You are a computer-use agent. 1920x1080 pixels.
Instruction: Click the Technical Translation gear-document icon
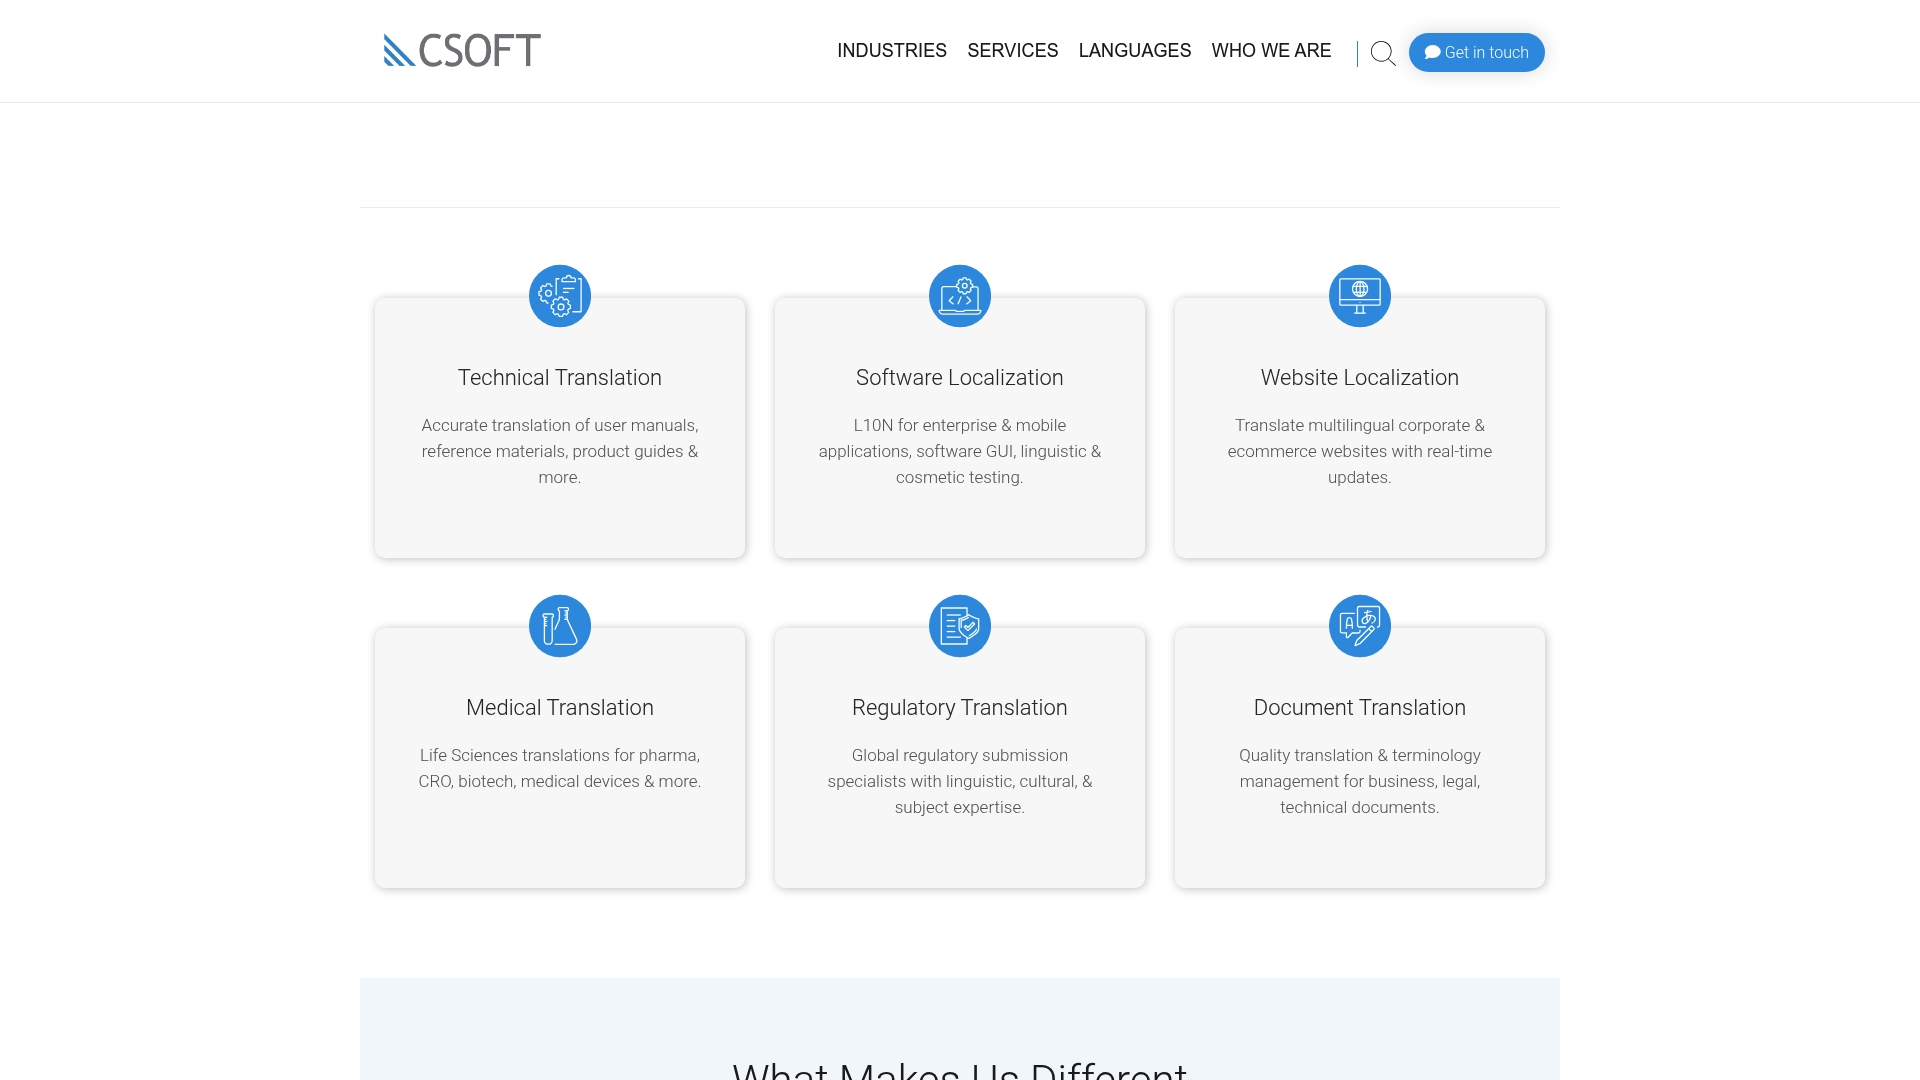pos(559,295)
